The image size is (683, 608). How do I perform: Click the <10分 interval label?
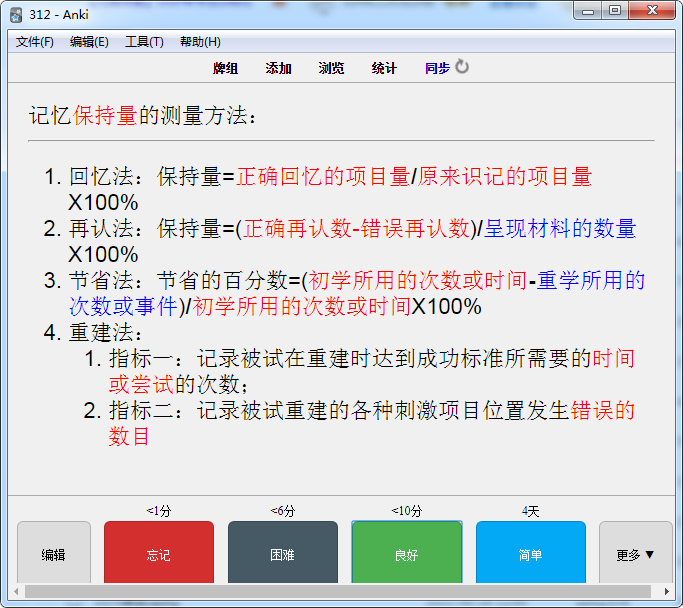tap(407, 511)
